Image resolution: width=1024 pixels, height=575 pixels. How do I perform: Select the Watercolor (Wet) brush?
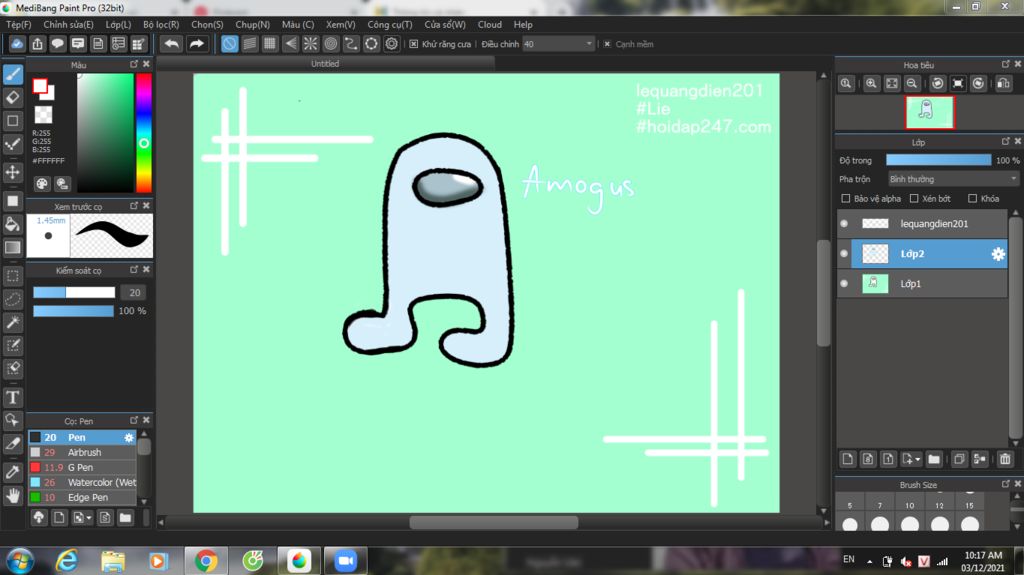83,482
